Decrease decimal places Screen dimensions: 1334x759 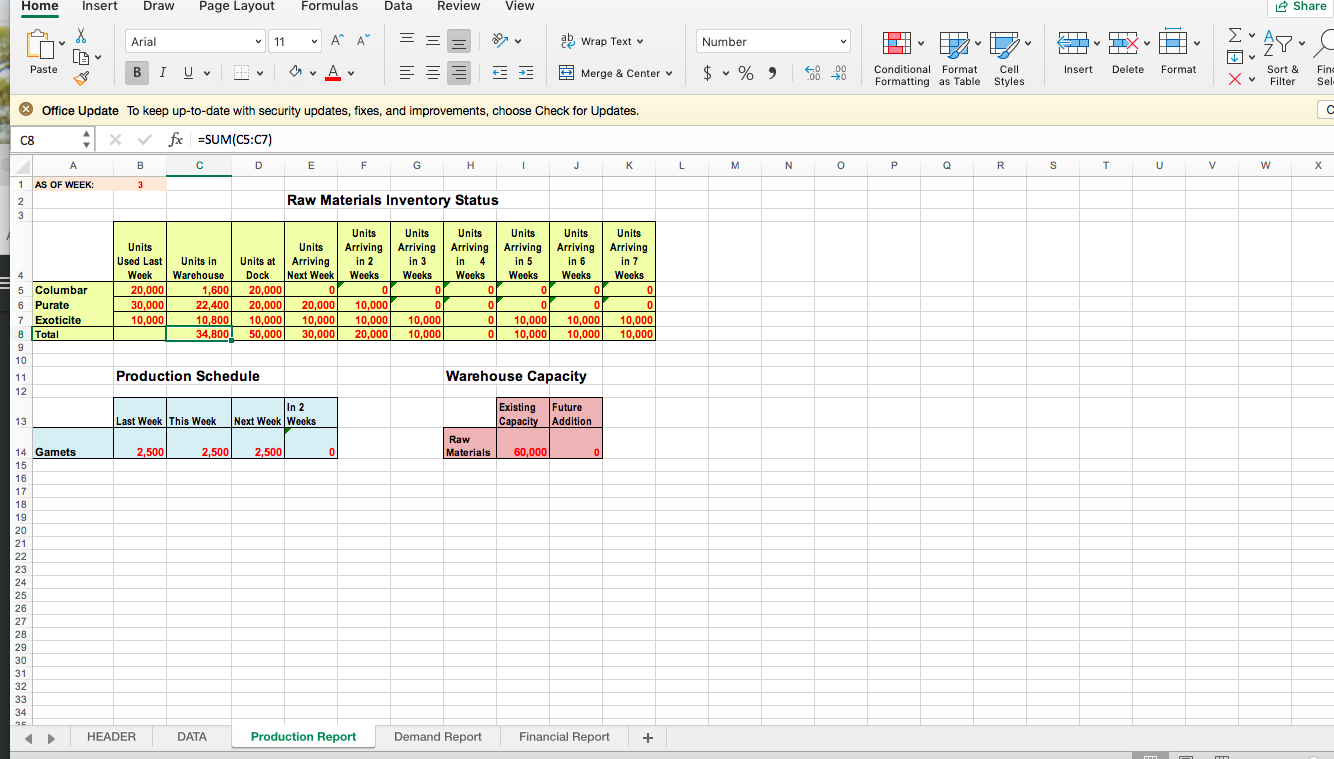(838, 73)
